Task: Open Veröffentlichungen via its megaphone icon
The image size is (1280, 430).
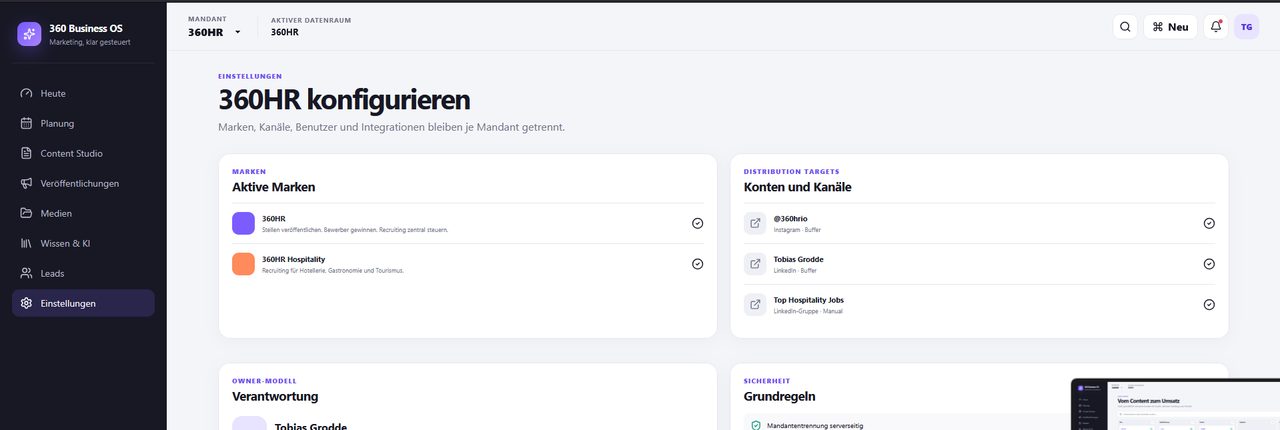Action: pos(26,184)
